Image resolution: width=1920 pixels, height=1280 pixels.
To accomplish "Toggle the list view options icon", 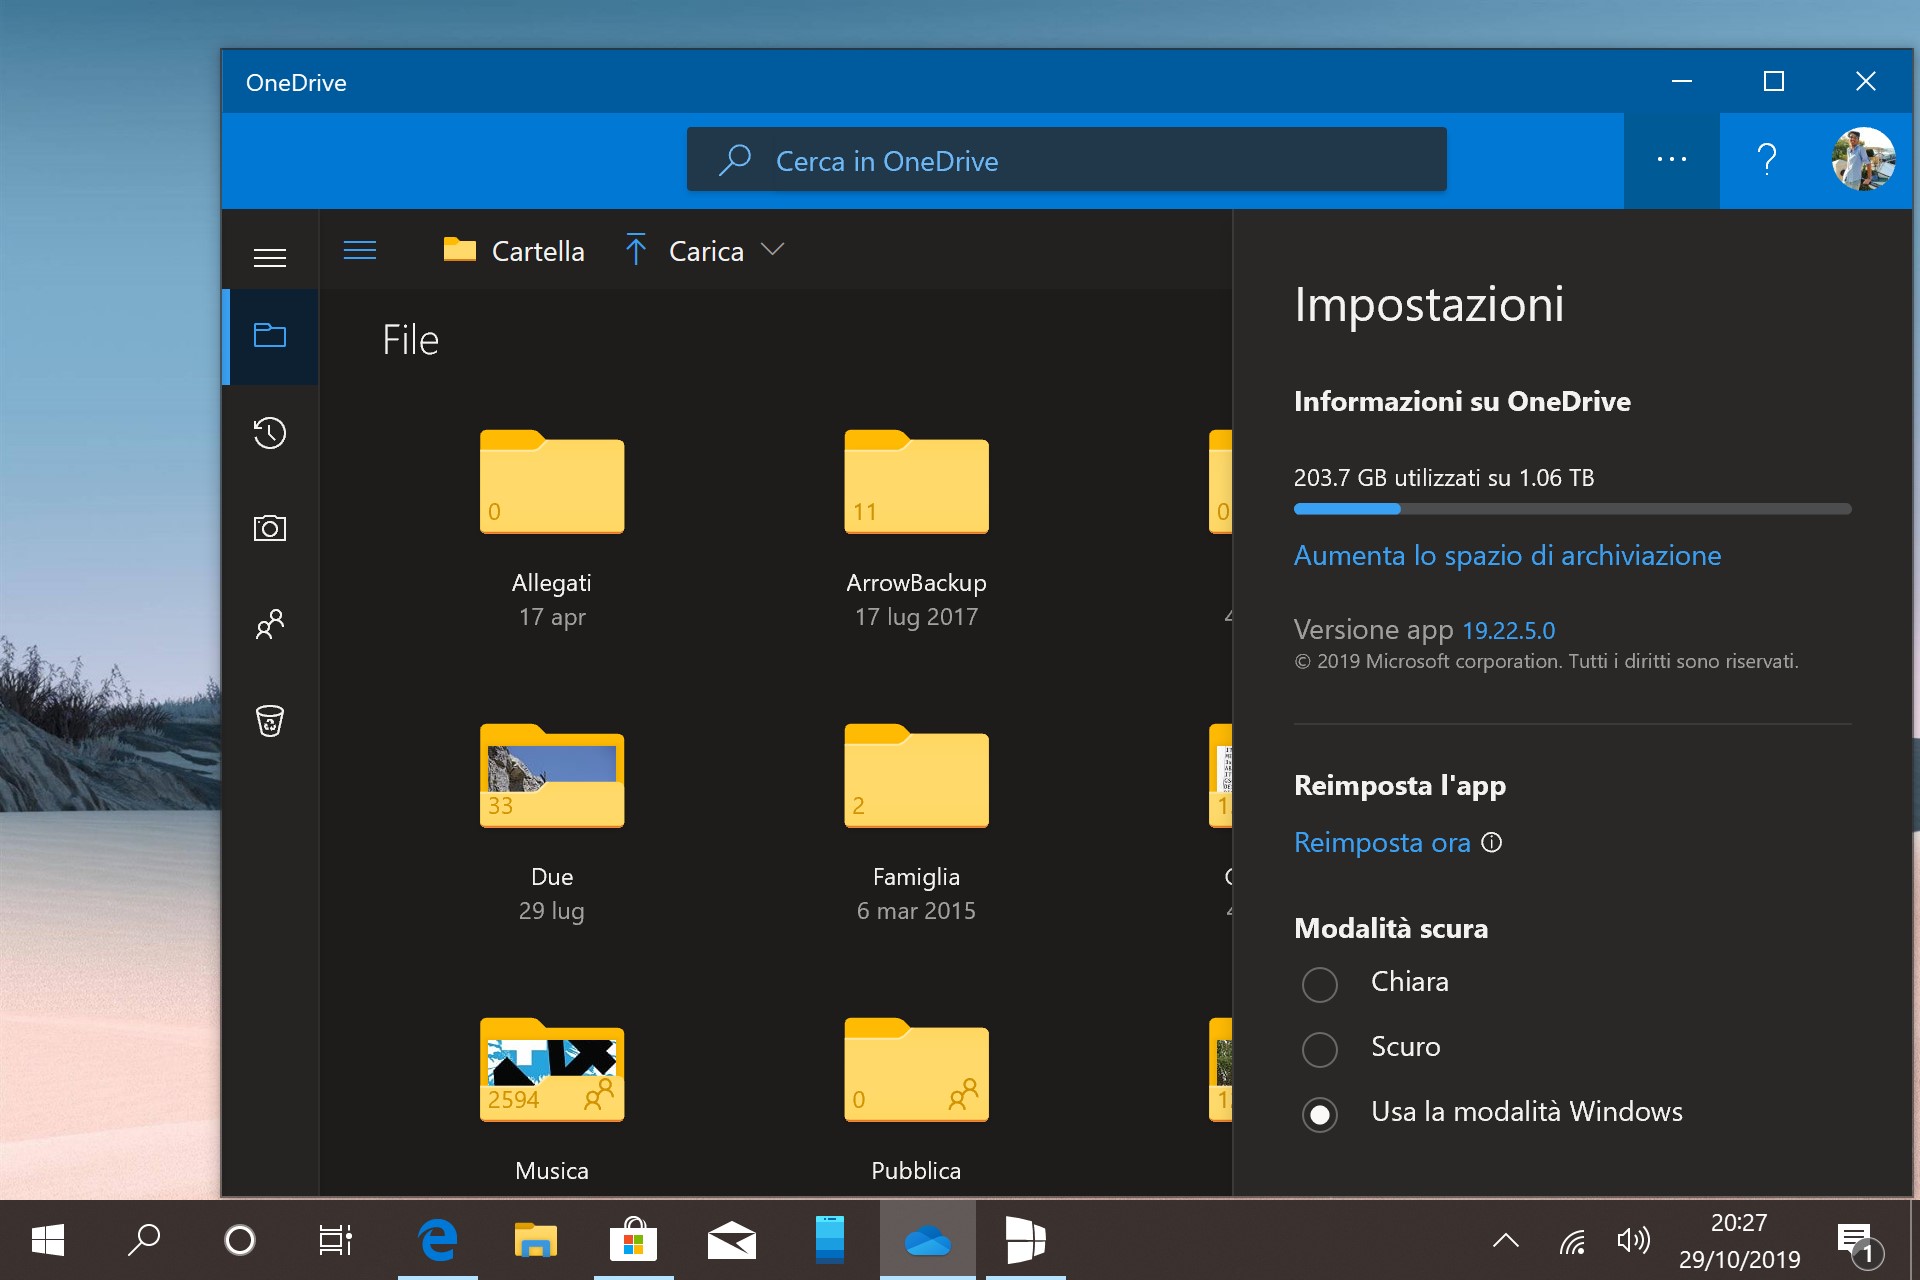I will coord(360,250).
